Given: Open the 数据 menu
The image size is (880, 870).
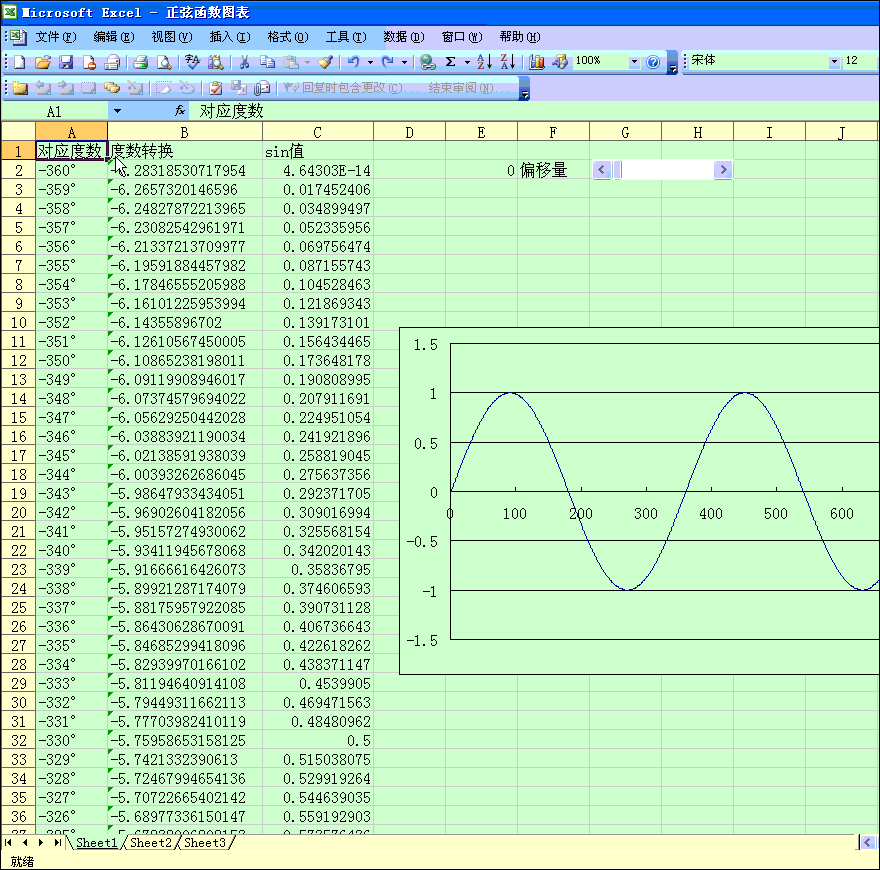Looking at the screenshot, I should point(403,37).
